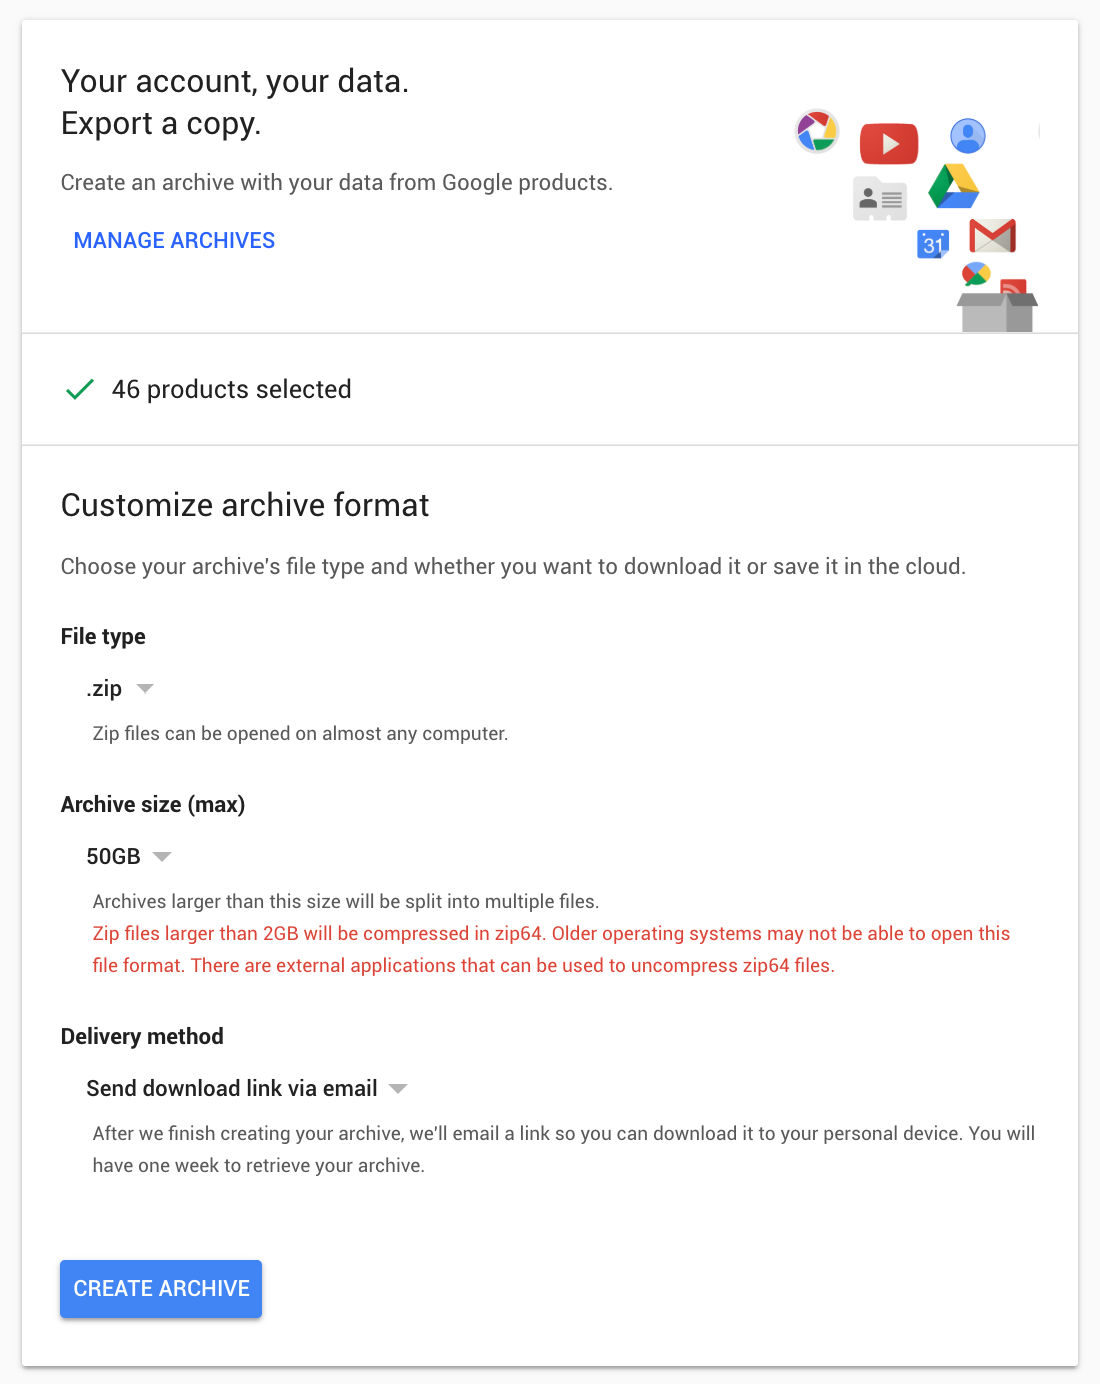Screen dimensions: 1100x1384
Task: Open the Send download link via email dropdown
Action: coord(247,1088)
